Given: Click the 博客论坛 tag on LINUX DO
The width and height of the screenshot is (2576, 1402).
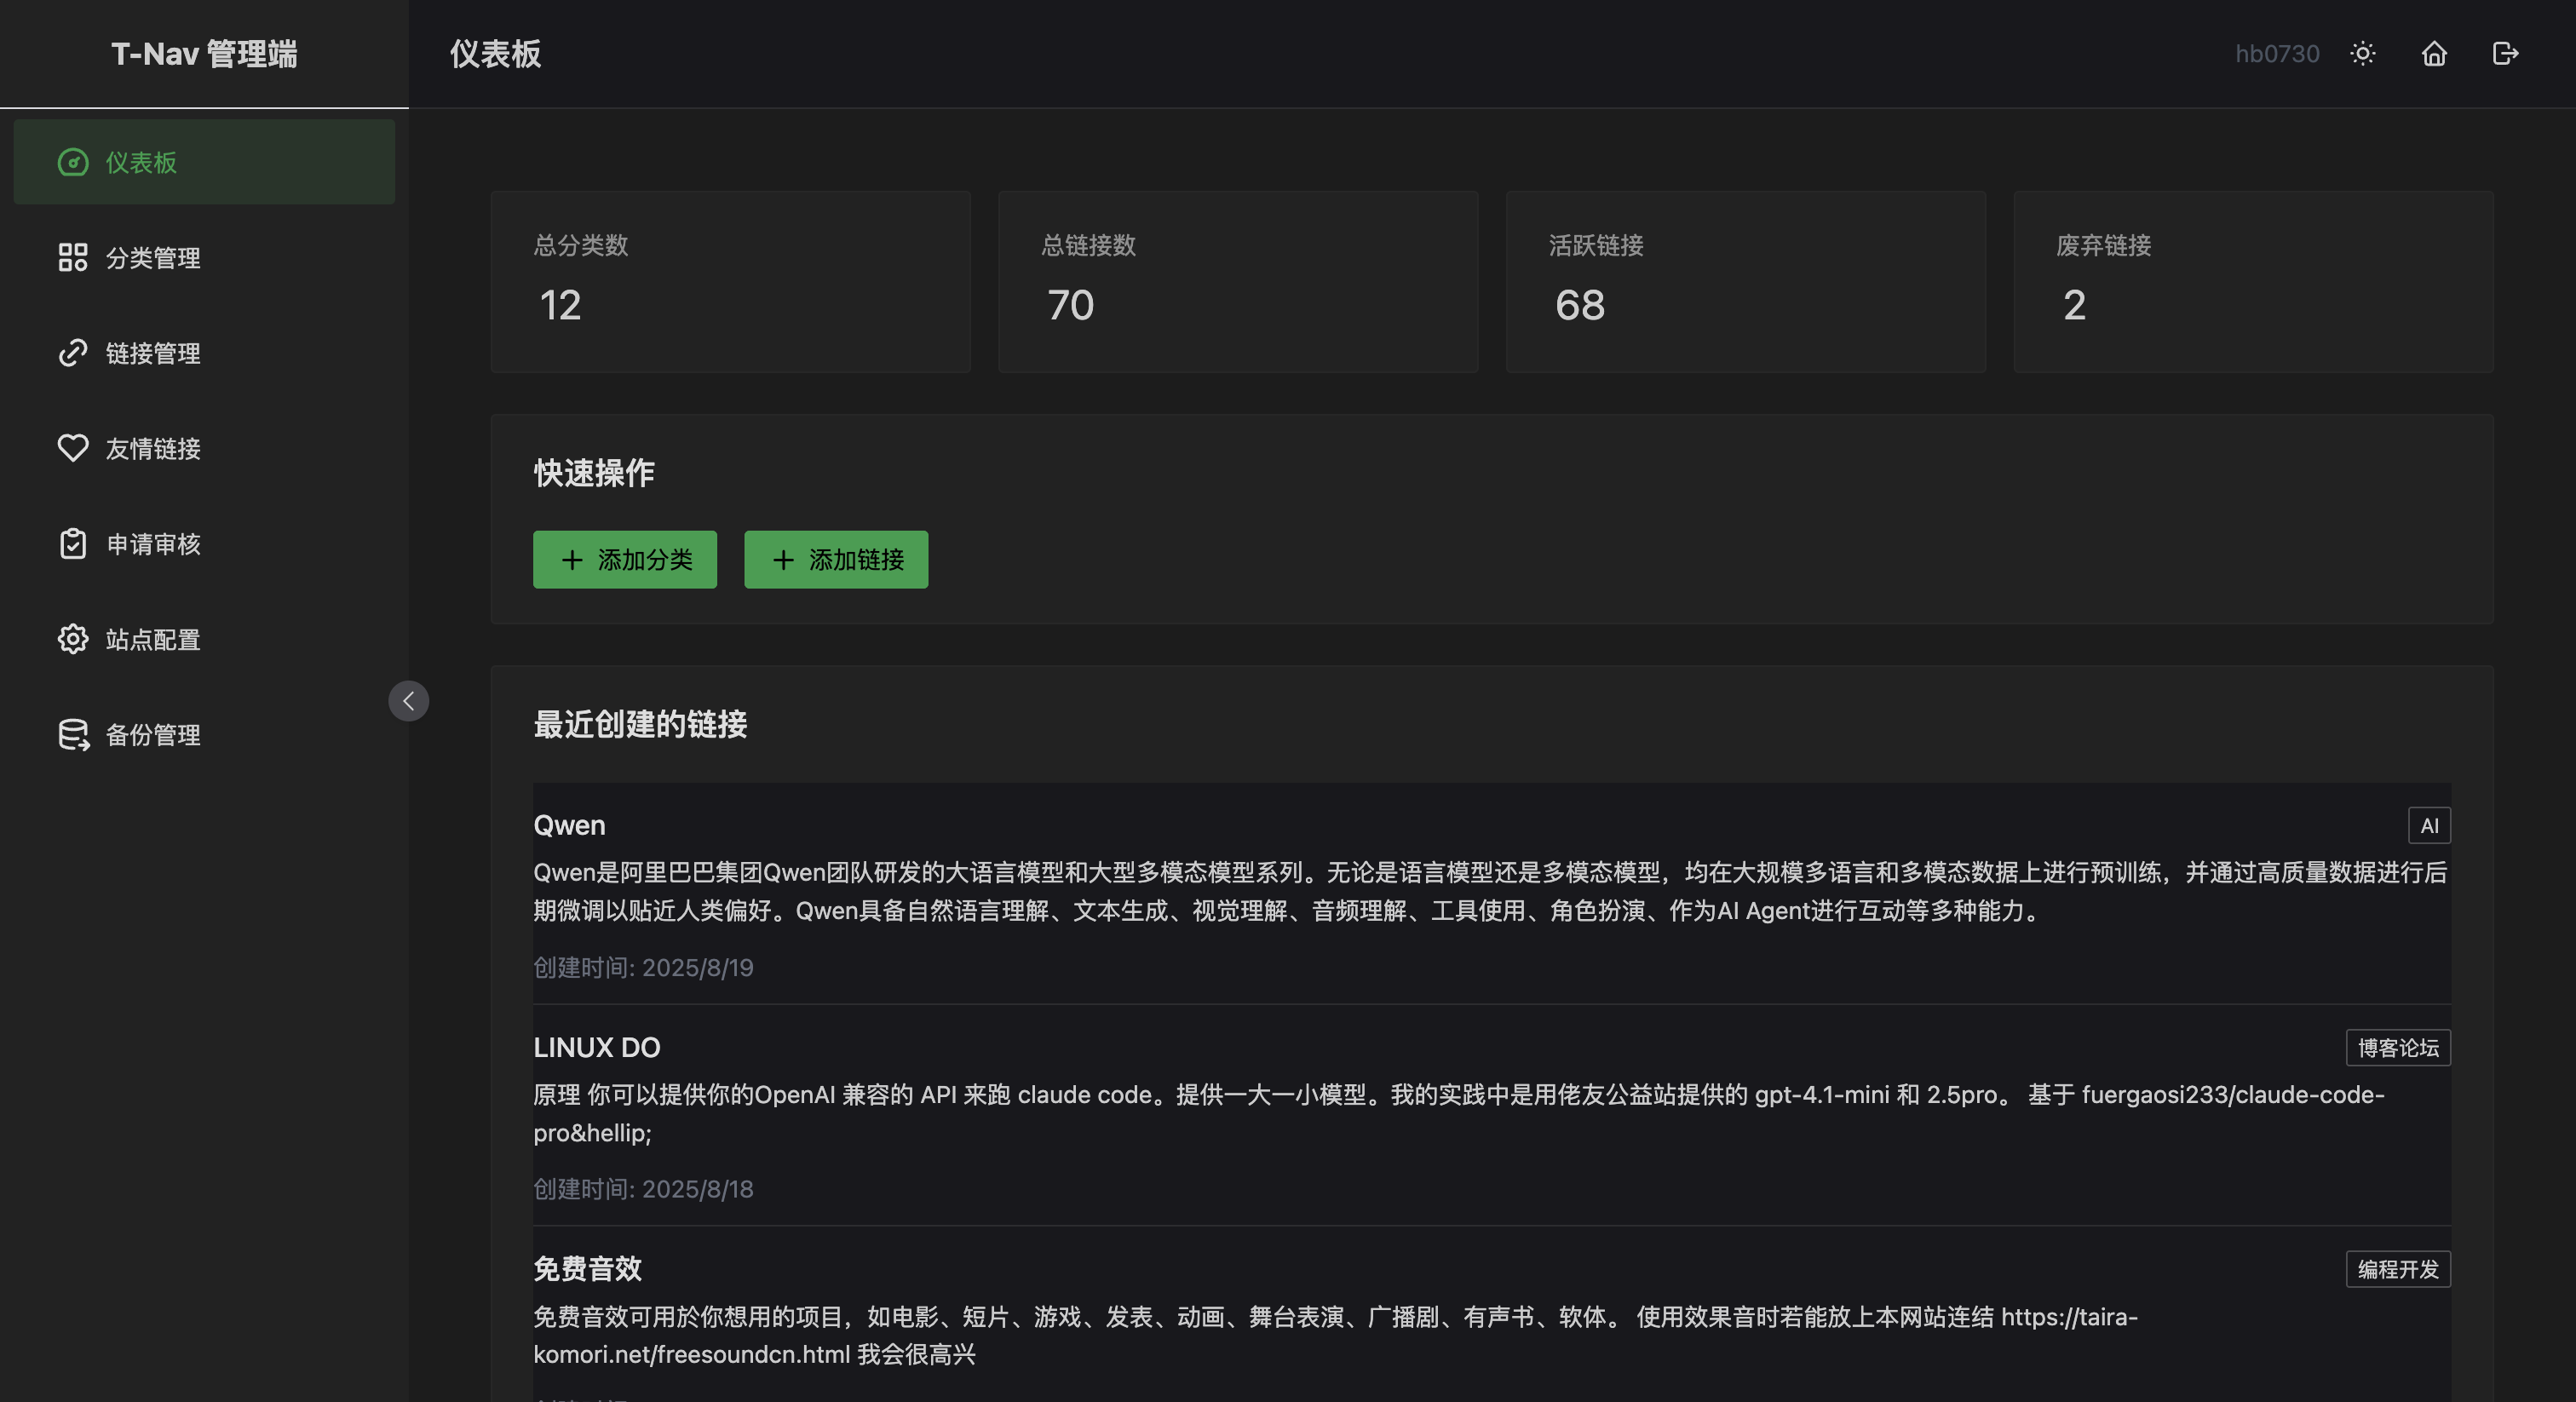Looking at the screenshot, I should pyautogui.click(x=2398, y=1048).
